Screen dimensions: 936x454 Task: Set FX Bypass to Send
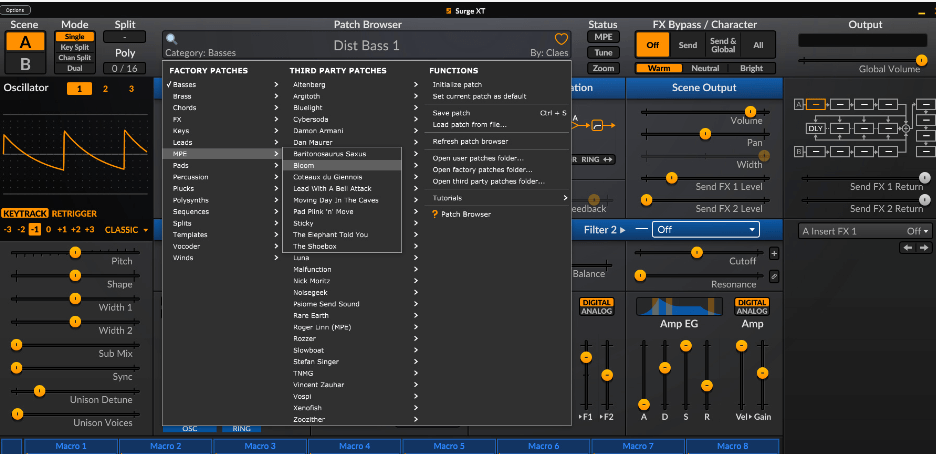tap(688, 45)
